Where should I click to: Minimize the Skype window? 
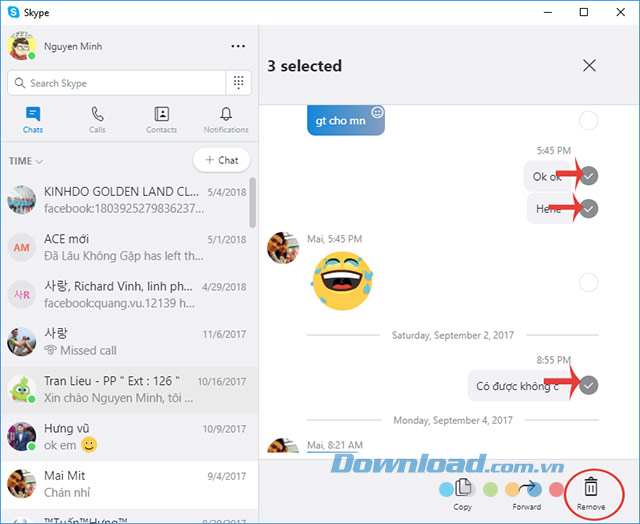coord(548,12)
